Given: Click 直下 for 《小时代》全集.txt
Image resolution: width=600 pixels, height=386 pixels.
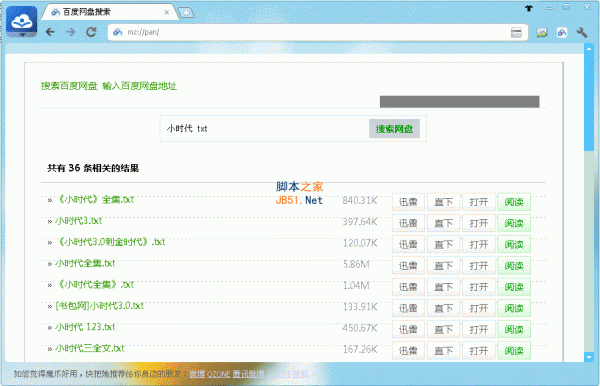Looking at the screenshot, I should click(443, 202).
